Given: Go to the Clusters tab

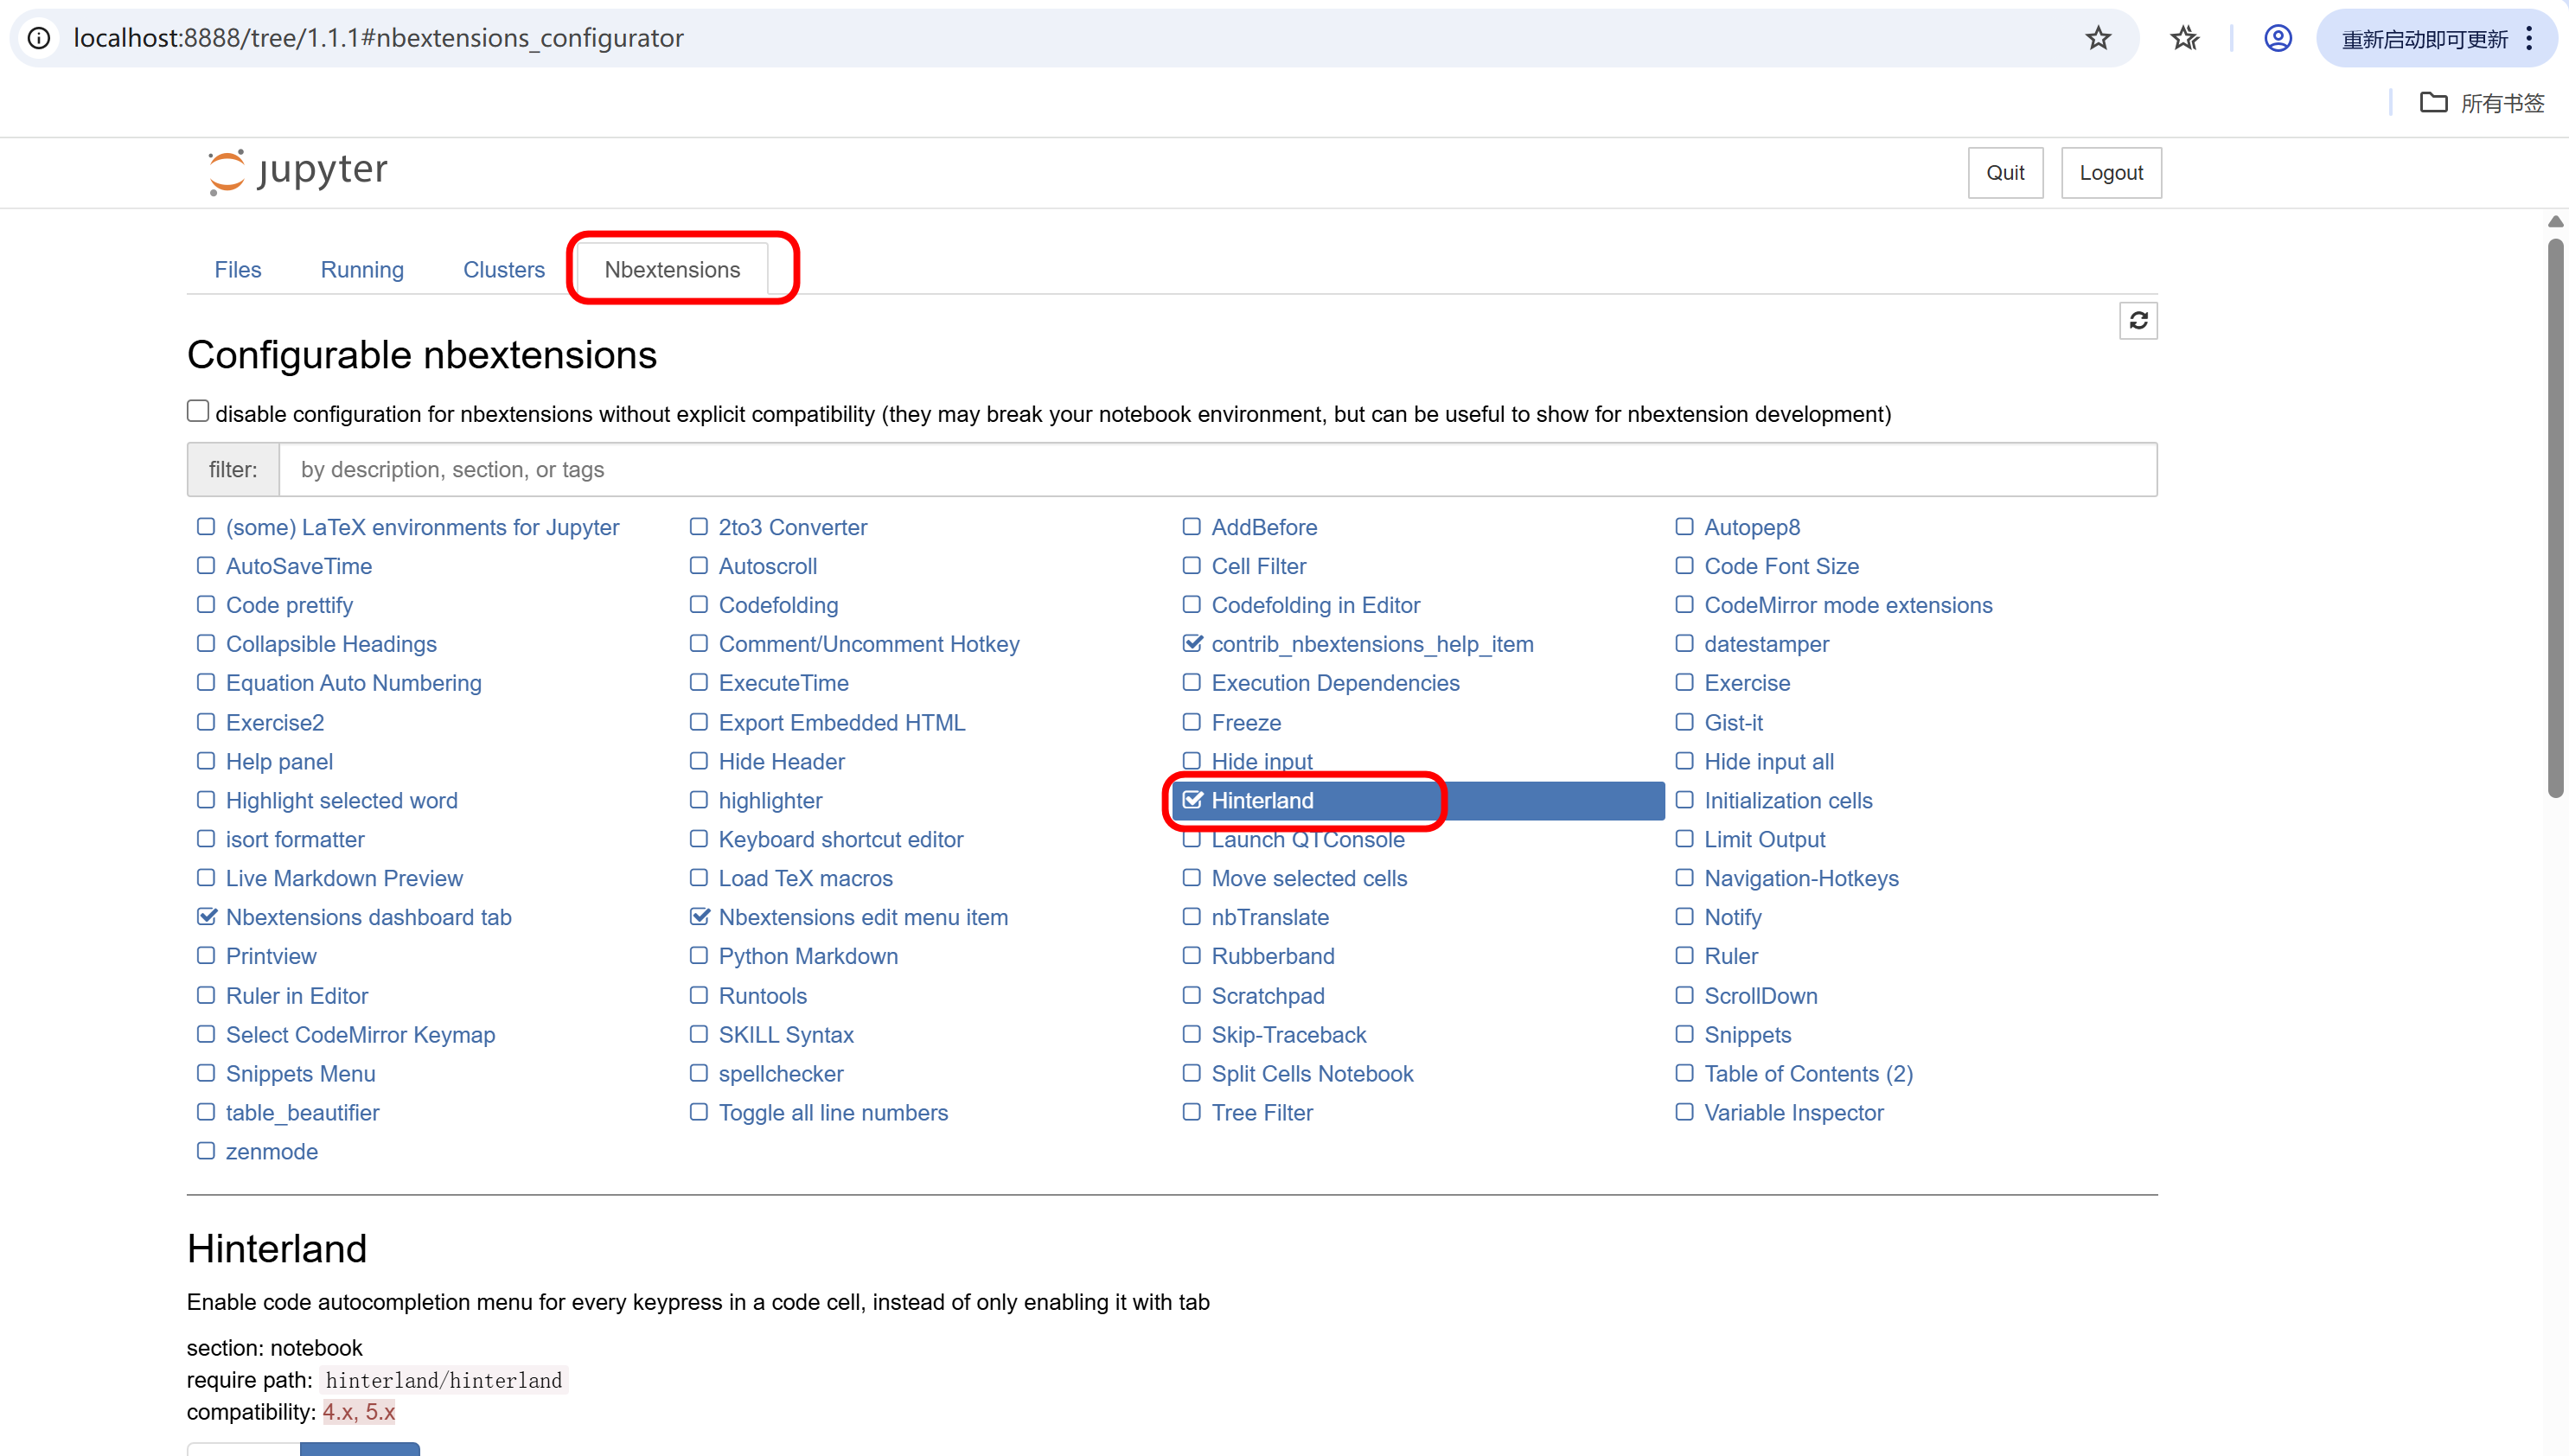Looking at the screenshot, I should click(503, 270).
